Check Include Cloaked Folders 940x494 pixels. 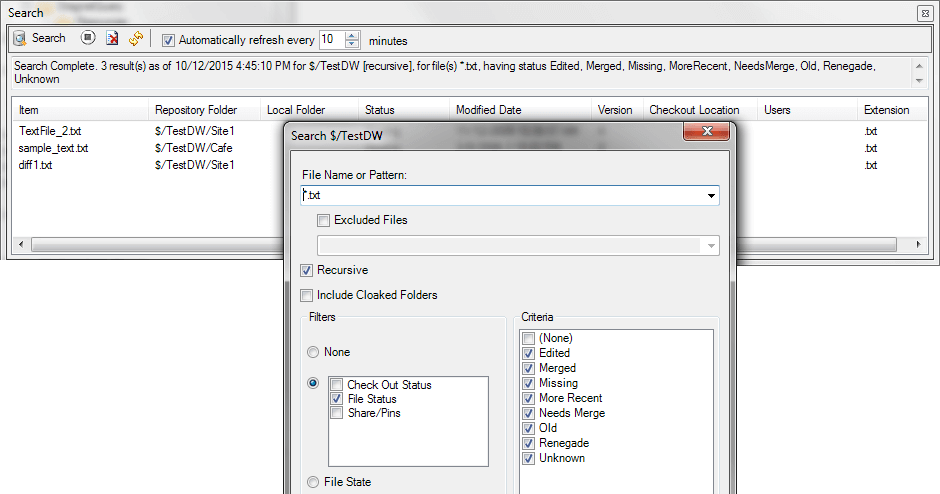pyautogui.click(x=308, y=295)
